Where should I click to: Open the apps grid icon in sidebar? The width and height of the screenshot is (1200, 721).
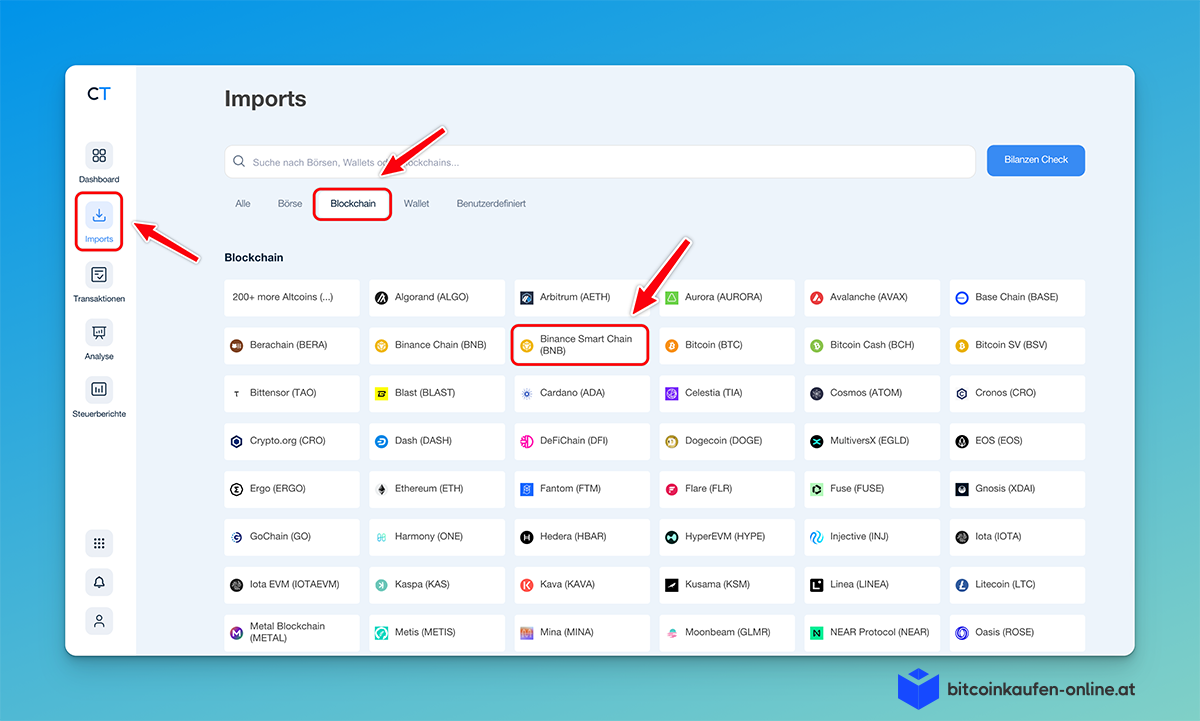[99, 543]
